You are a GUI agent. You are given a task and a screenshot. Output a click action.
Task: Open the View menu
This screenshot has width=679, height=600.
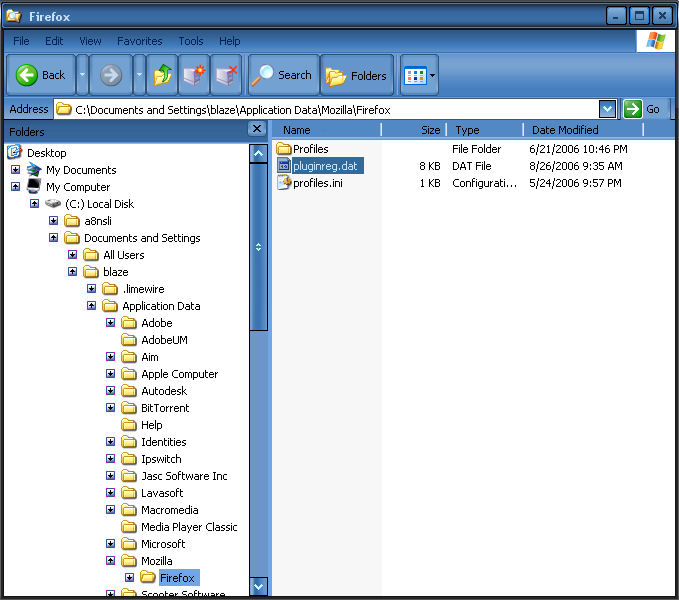point(90,41)
